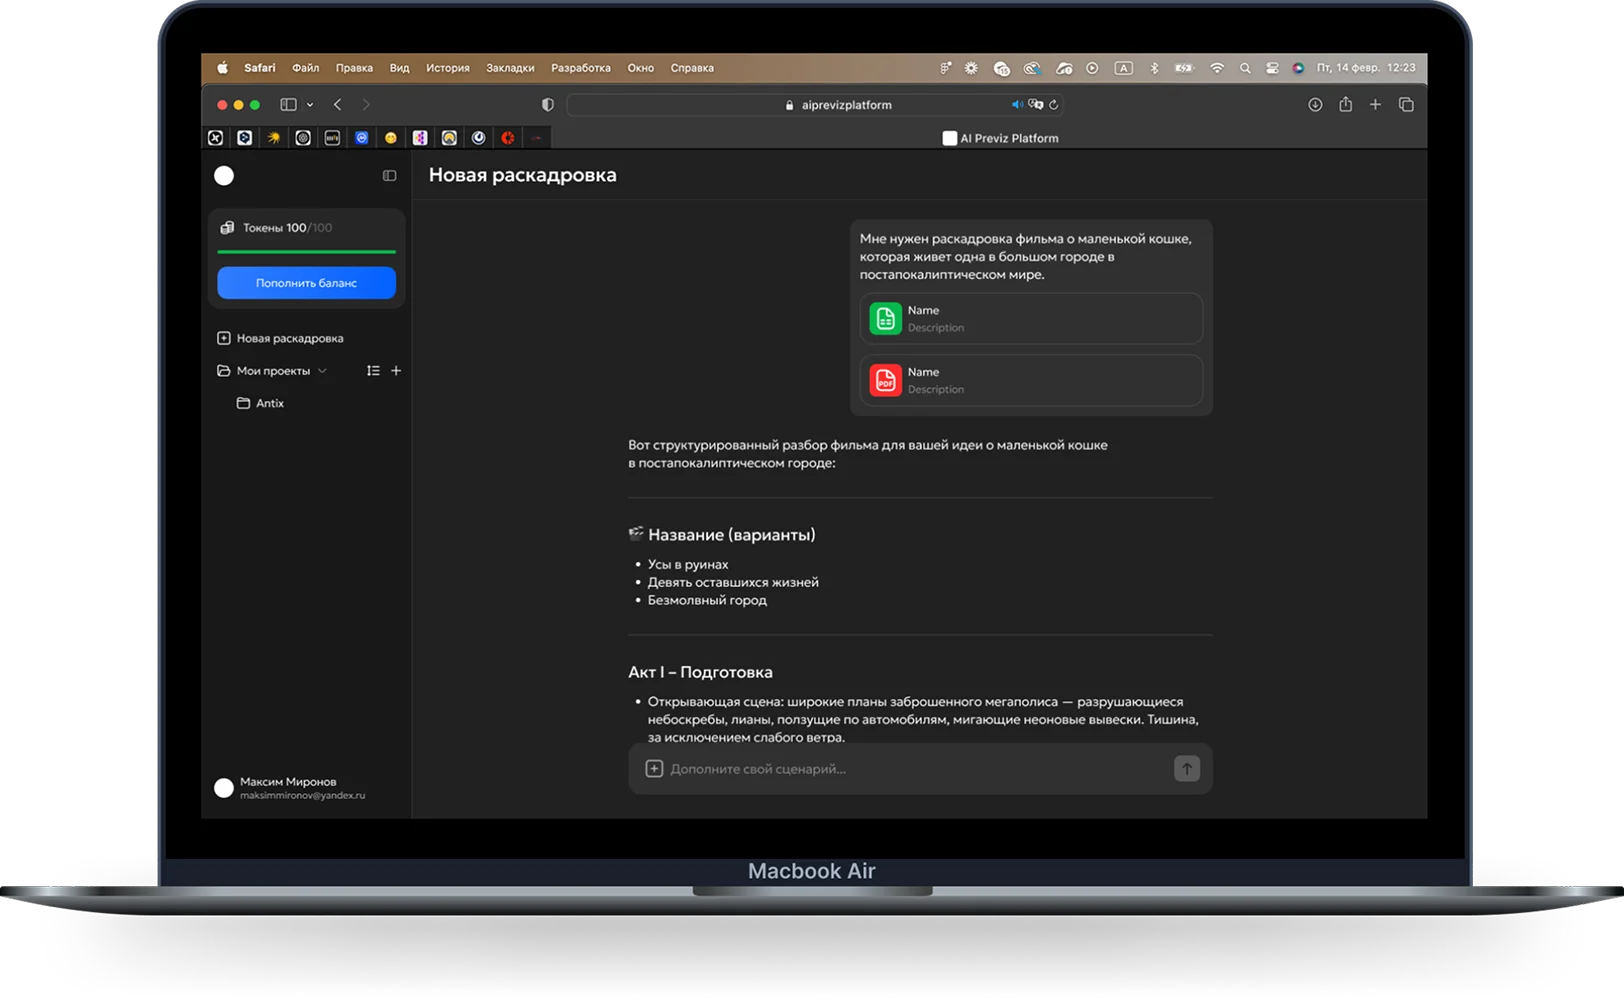Open Вид menu
This screenshot has height=1004, width=1624.
[x=399, y=68]
